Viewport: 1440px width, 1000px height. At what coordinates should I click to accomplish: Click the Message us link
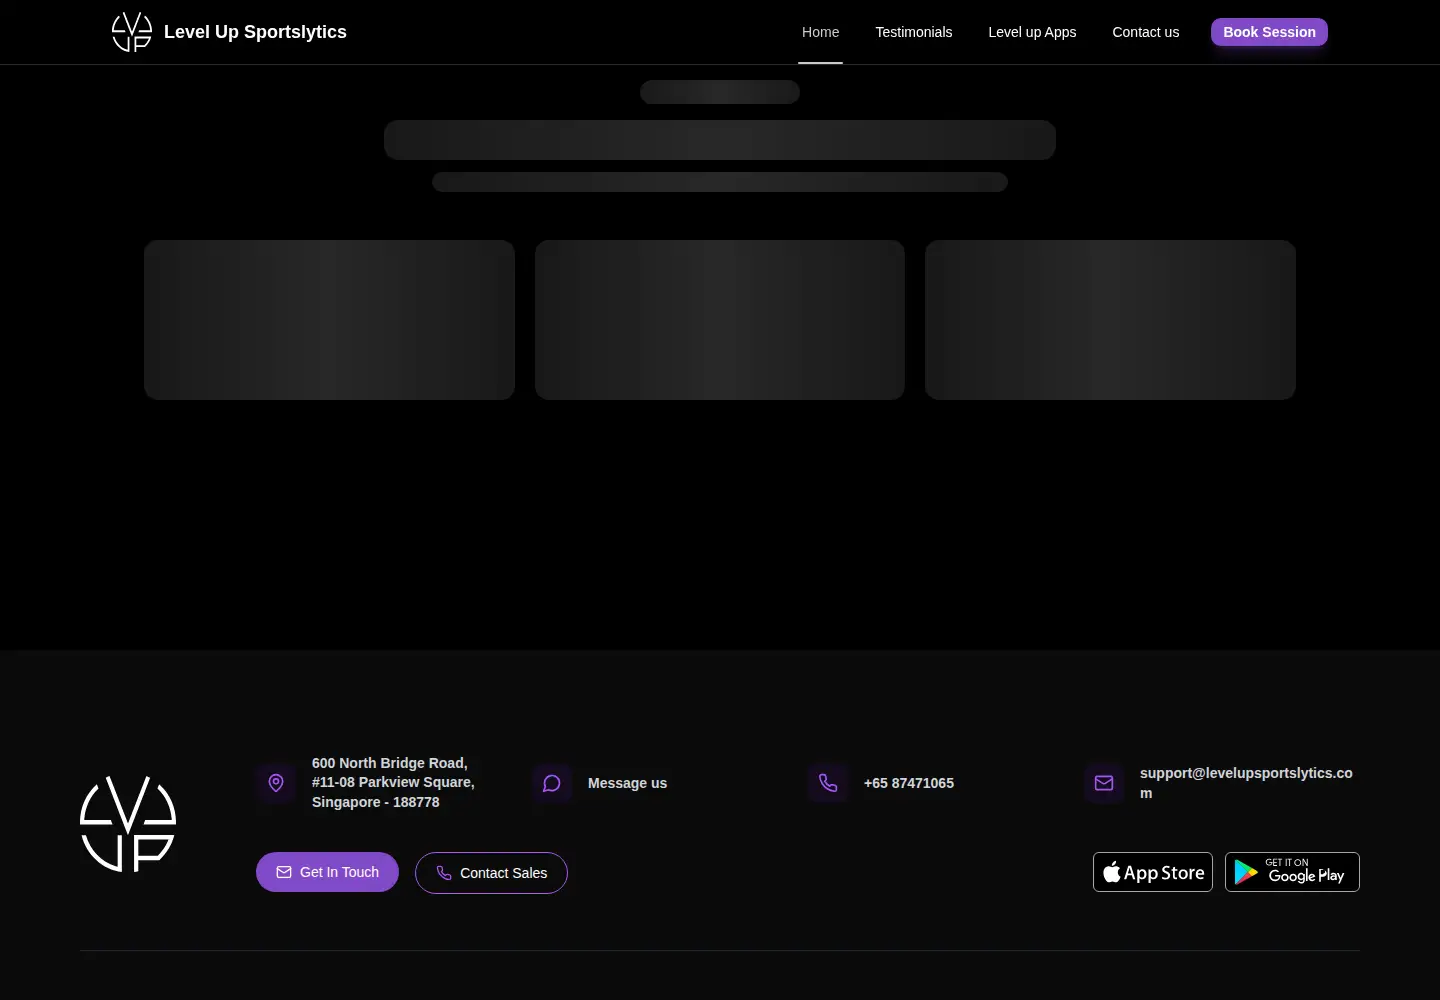(x=627, y=783)
